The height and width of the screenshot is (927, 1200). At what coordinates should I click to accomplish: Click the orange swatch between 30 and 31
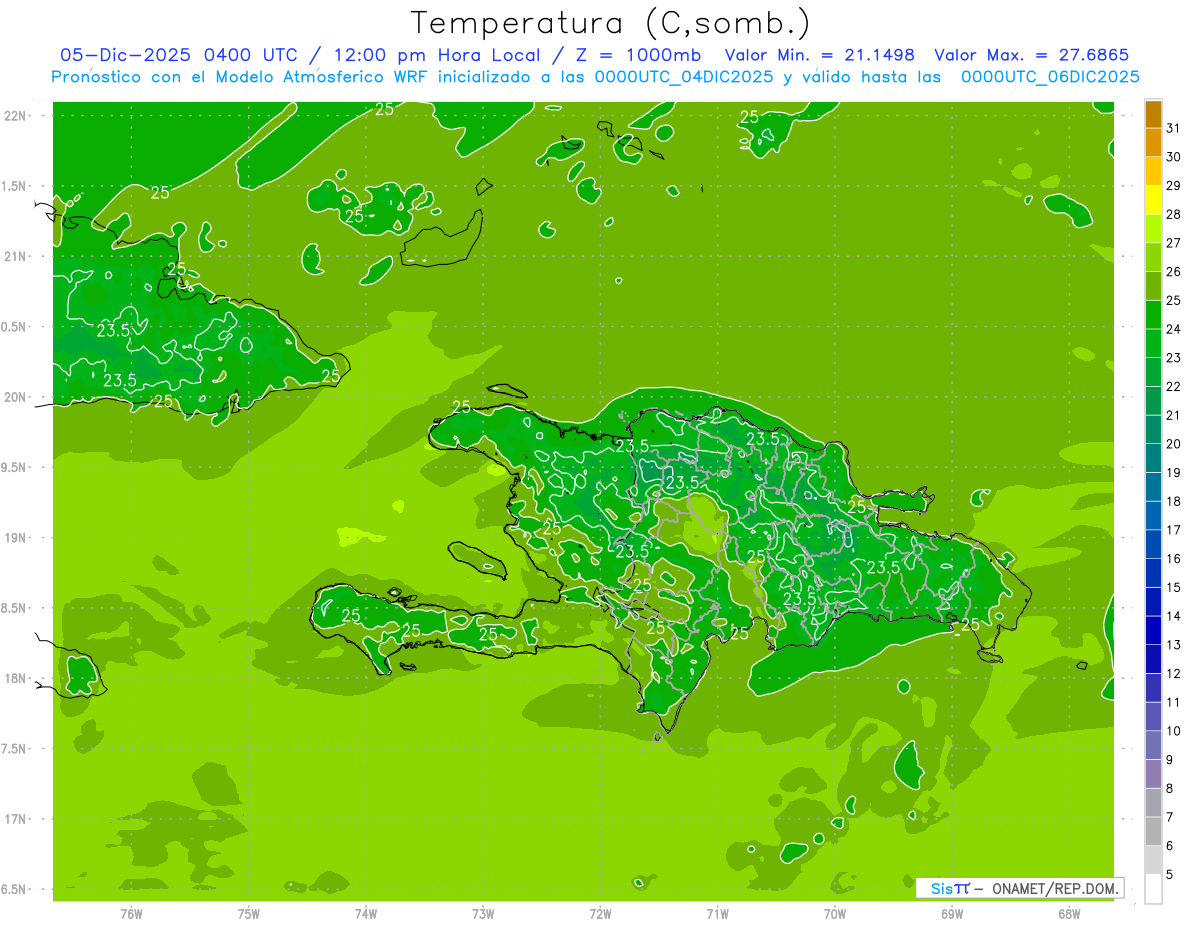tap(1153, 142)
